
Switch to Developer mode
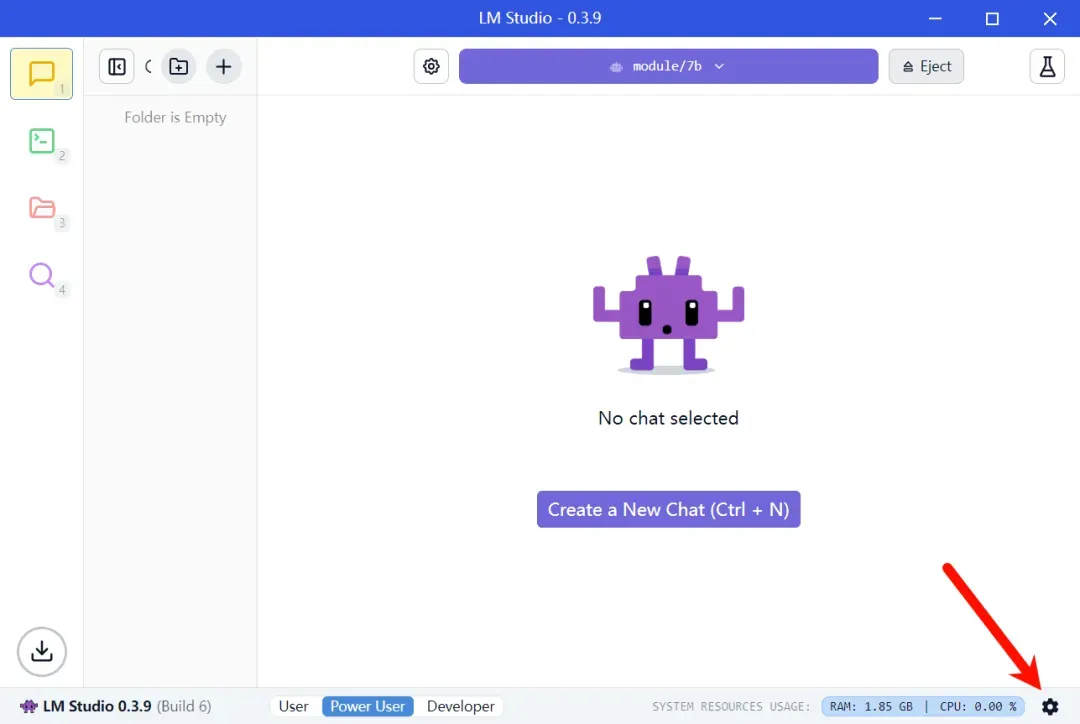461,706
